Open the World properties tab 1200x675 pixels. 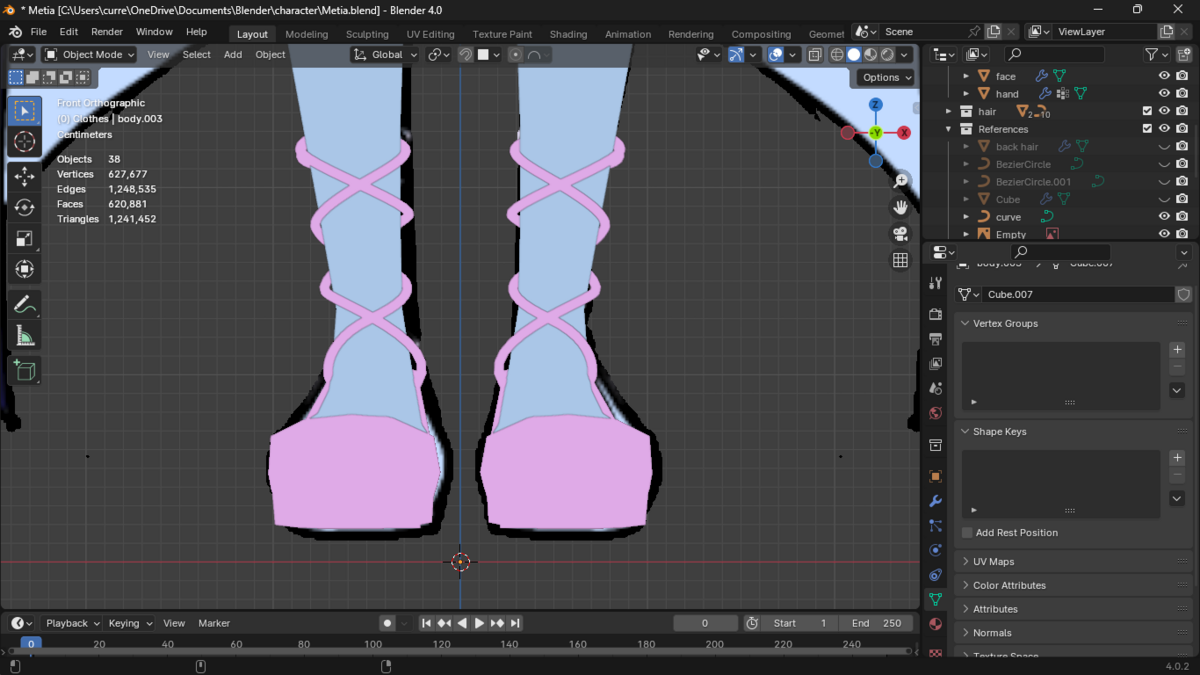tap(935, 413)
